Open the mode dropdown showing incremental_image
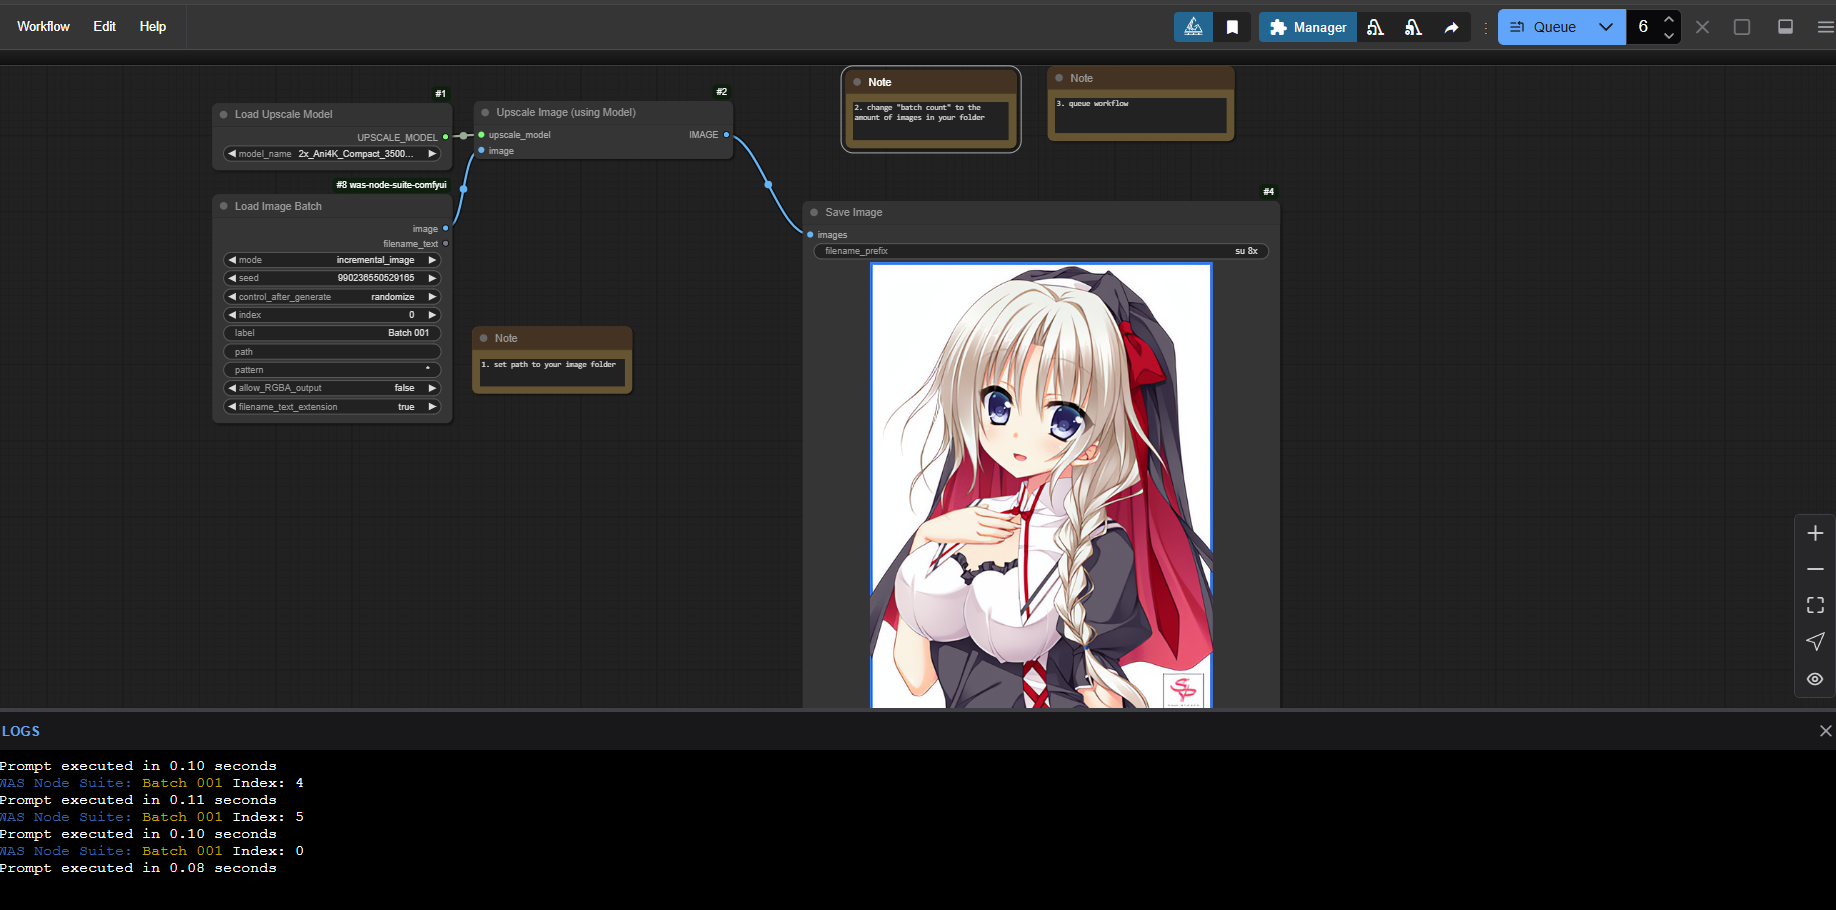1836x910 pixels. [x=332, y=260]
